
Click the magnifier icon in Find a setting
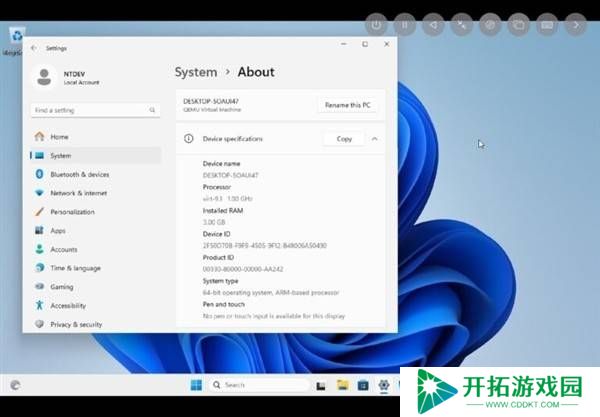pyautogui.click(x=152, y=110)
